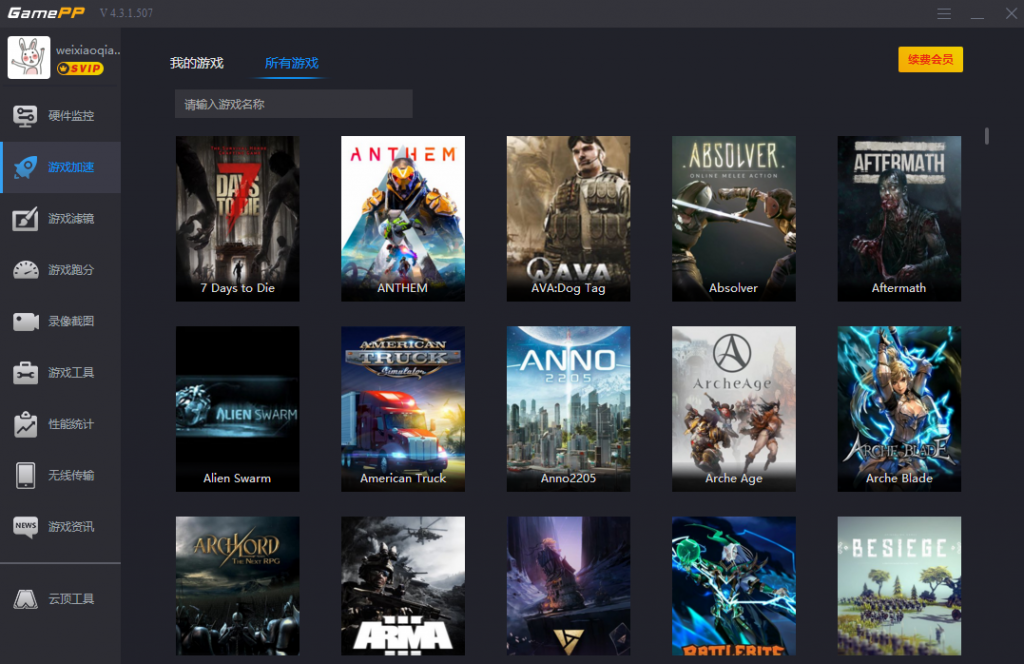Click the weixiaoqia username
Image resolution: width=1024 pixels, height=664 pixels.
click(88, 50)
